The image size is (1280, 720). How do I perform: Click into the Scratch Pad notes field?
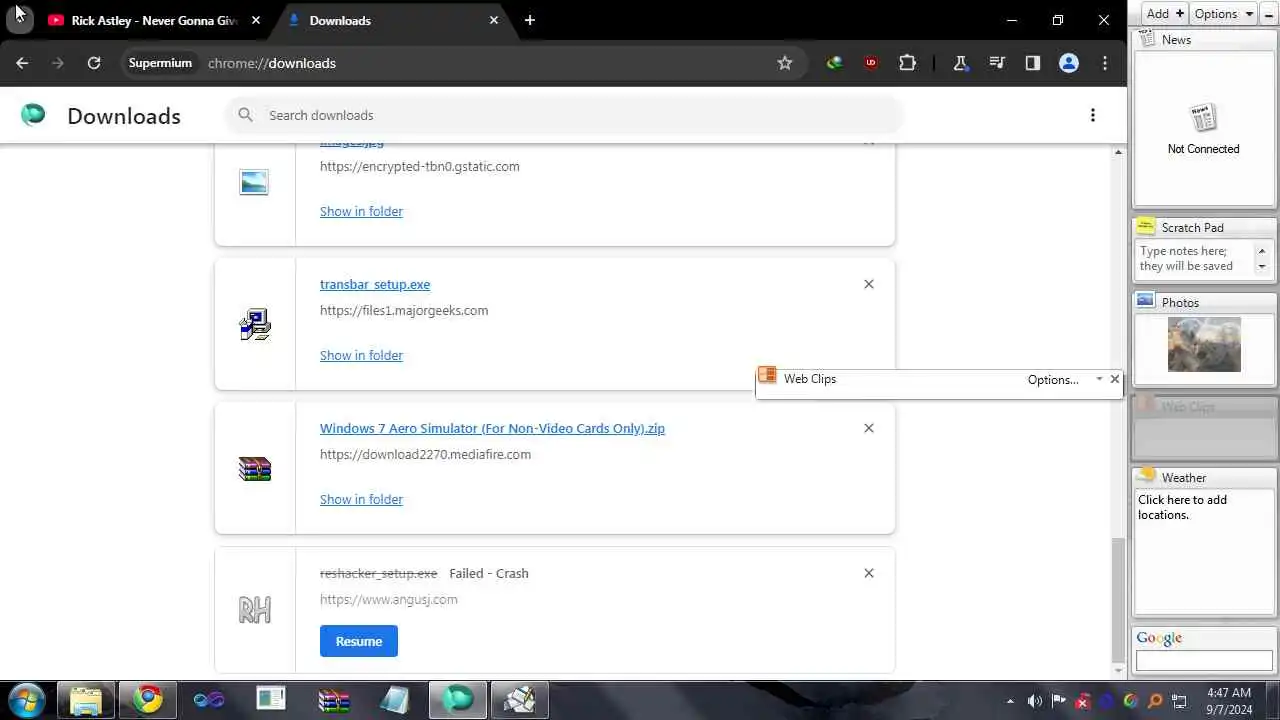point(1196,259)
